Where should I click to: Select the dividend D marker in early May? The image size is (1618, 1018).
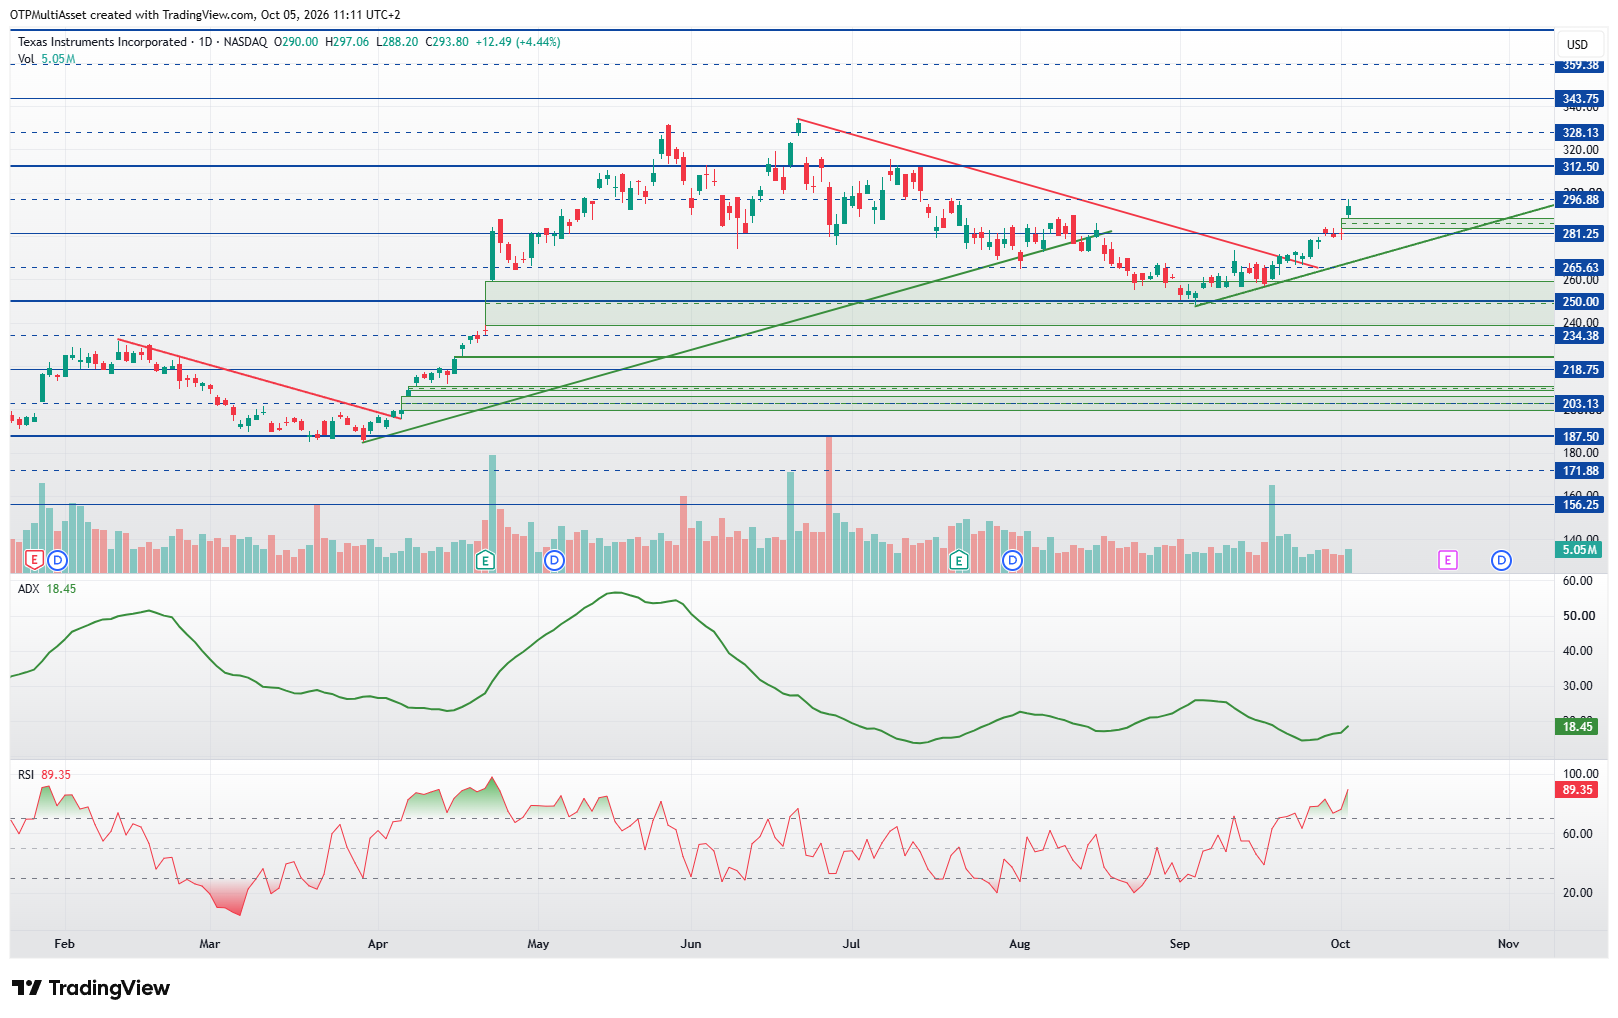click(554, 560)
